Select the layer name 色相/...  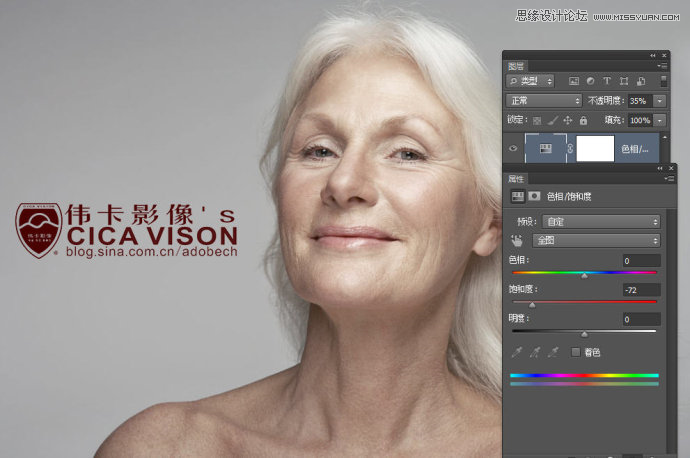[x=635, y=149]
